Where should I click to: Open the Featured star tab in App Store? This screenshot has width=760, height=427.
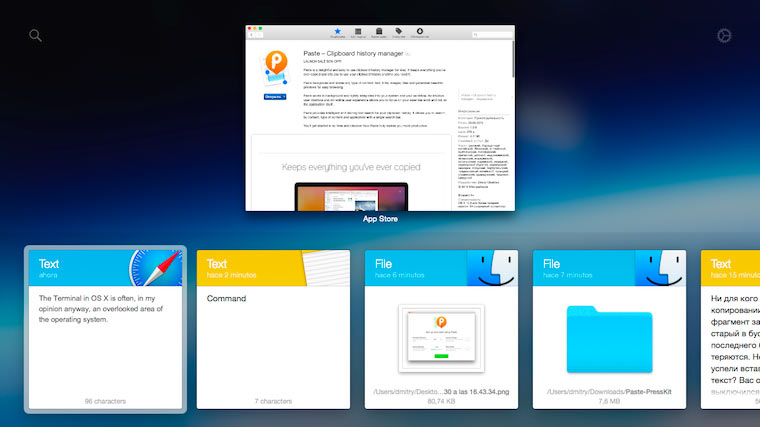point(338,32)
